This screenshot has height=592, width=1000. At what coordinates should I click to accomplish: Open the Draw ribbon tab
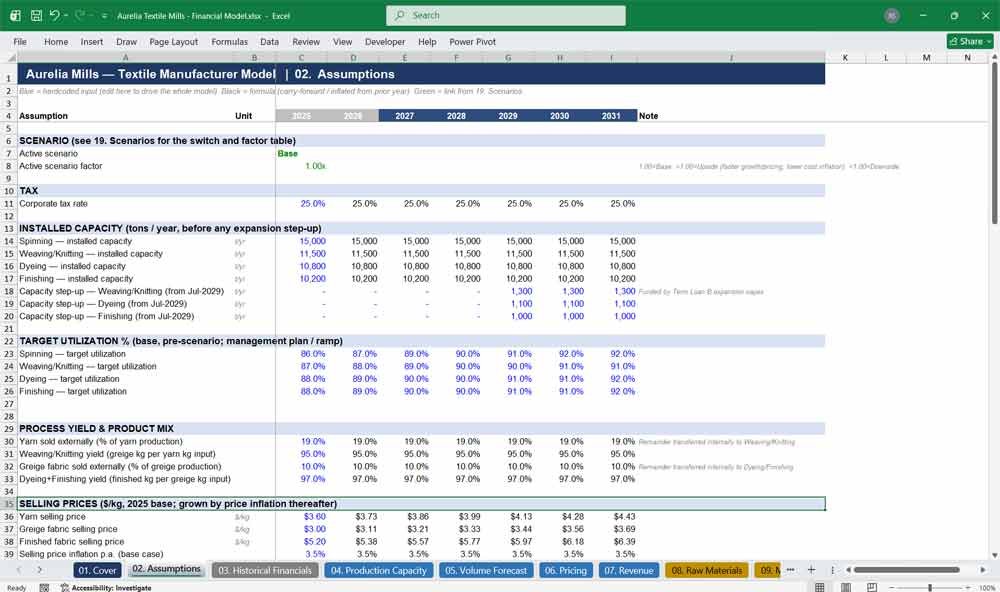click(126, 41)
